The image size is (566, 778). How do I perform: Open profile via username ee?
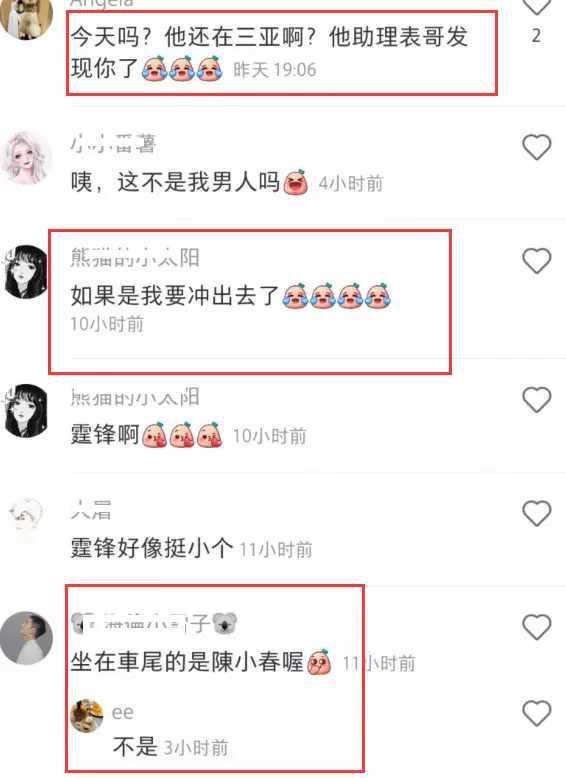pyautogui.click(x=123, y=713)
